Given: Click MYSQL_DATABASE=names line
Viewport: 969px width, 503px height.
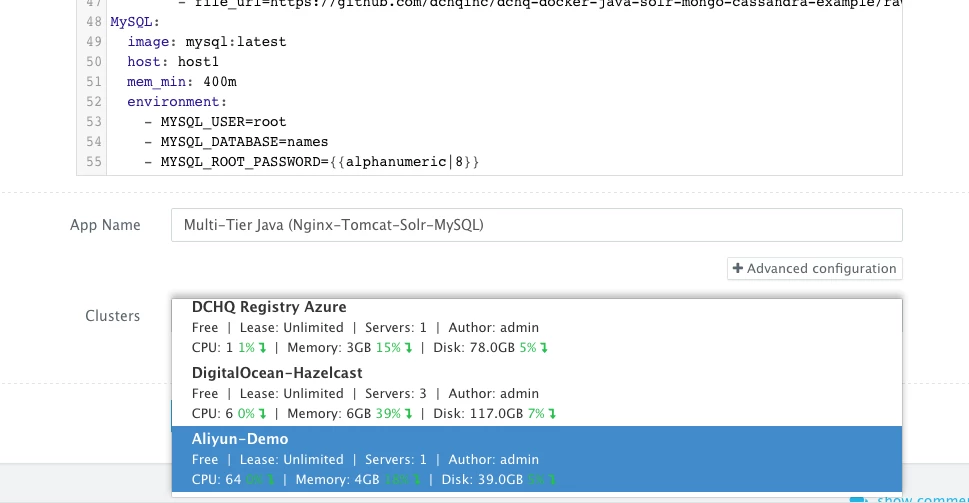Looking at the screenshot, I should point(236,142).
